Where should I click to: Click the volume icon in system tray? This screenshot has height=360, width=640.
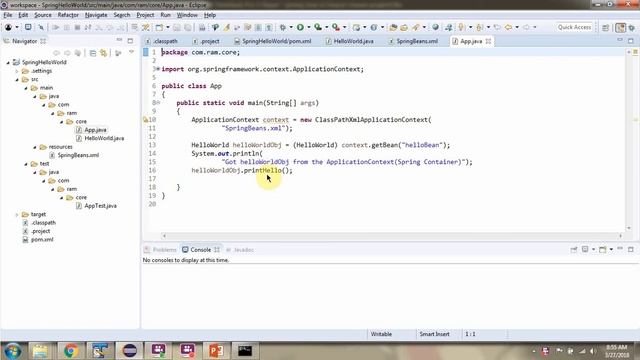point(593,351)
